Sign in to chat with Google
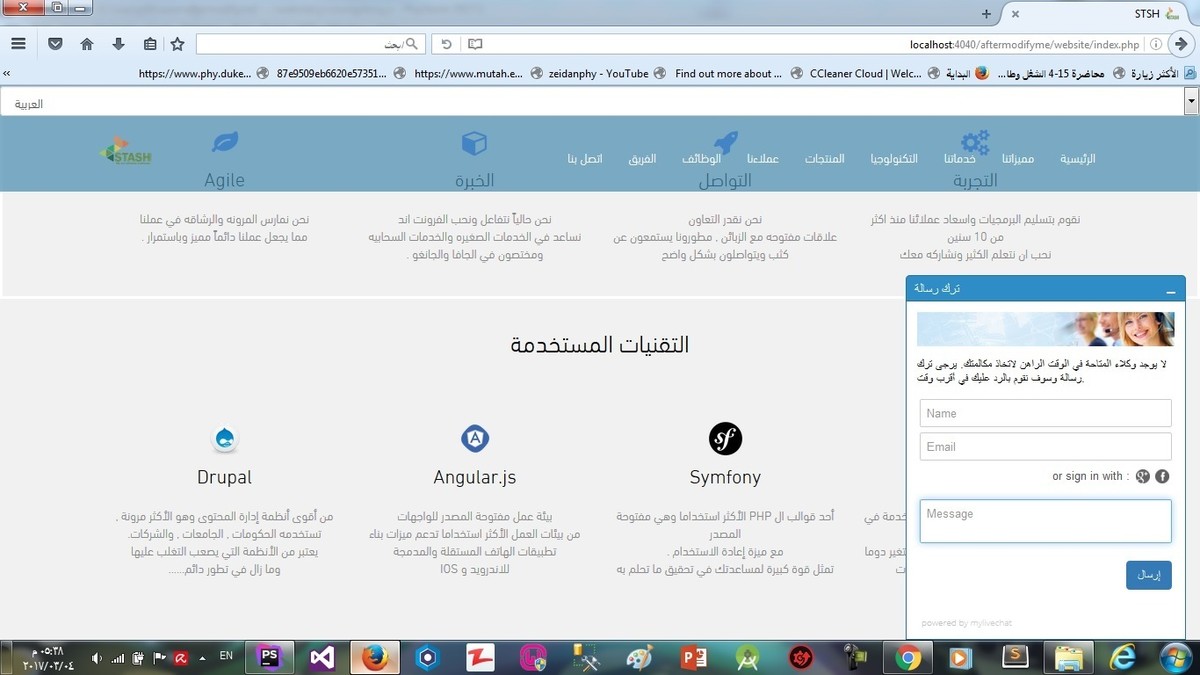The image size is (1200, 675). coord(1143,477)
